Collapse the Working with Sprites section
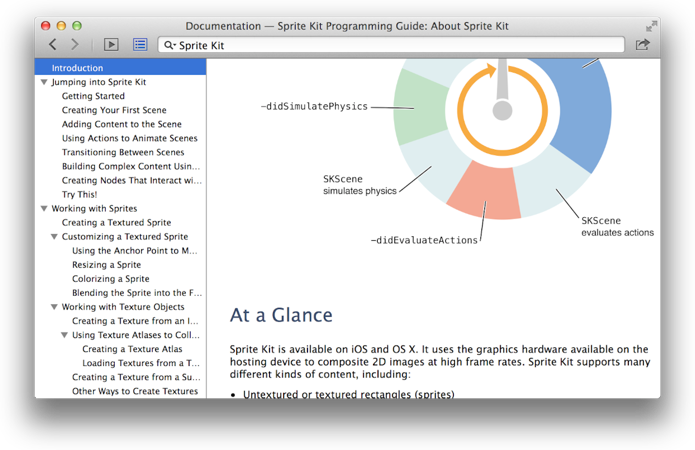Image resolution: width=695 pixels, height=450 pixels. click(x=44, y=208)
